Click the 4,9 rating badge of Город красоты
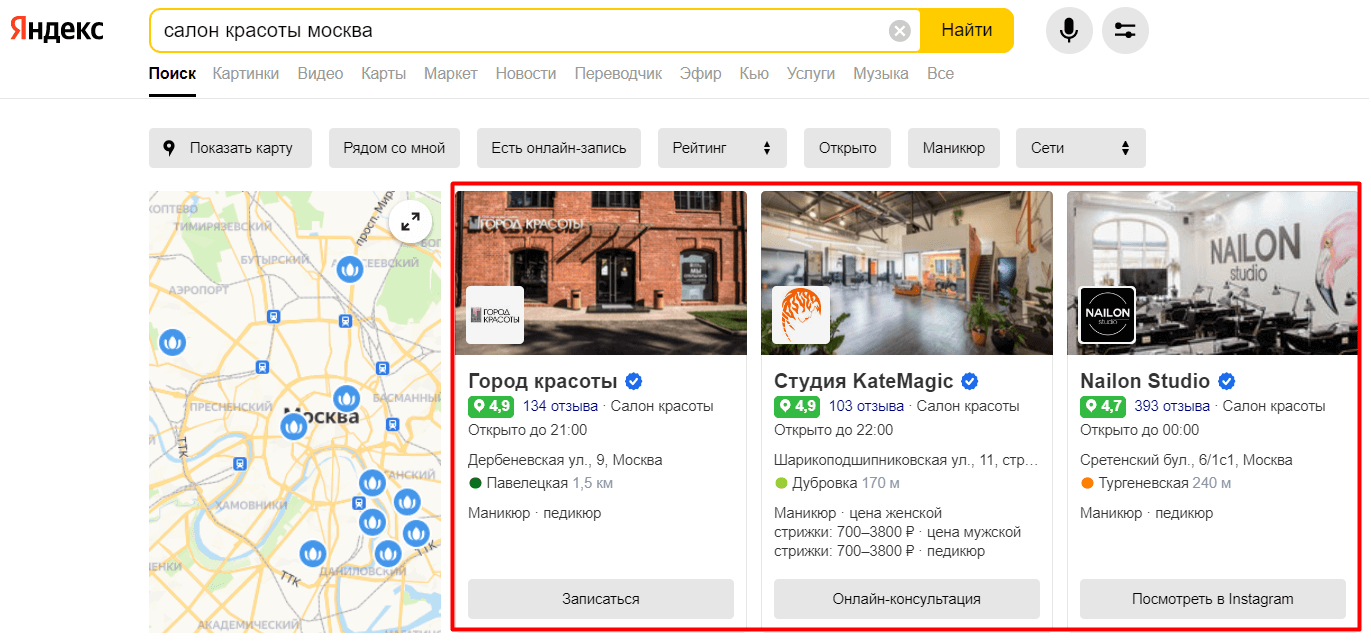 pyautogui.click(x=491, y=406)
